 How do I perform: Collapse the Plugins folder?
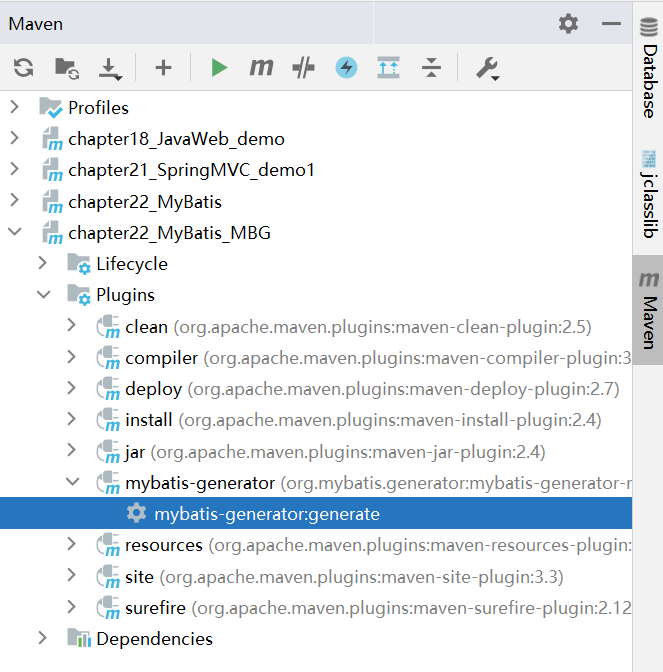43,294
